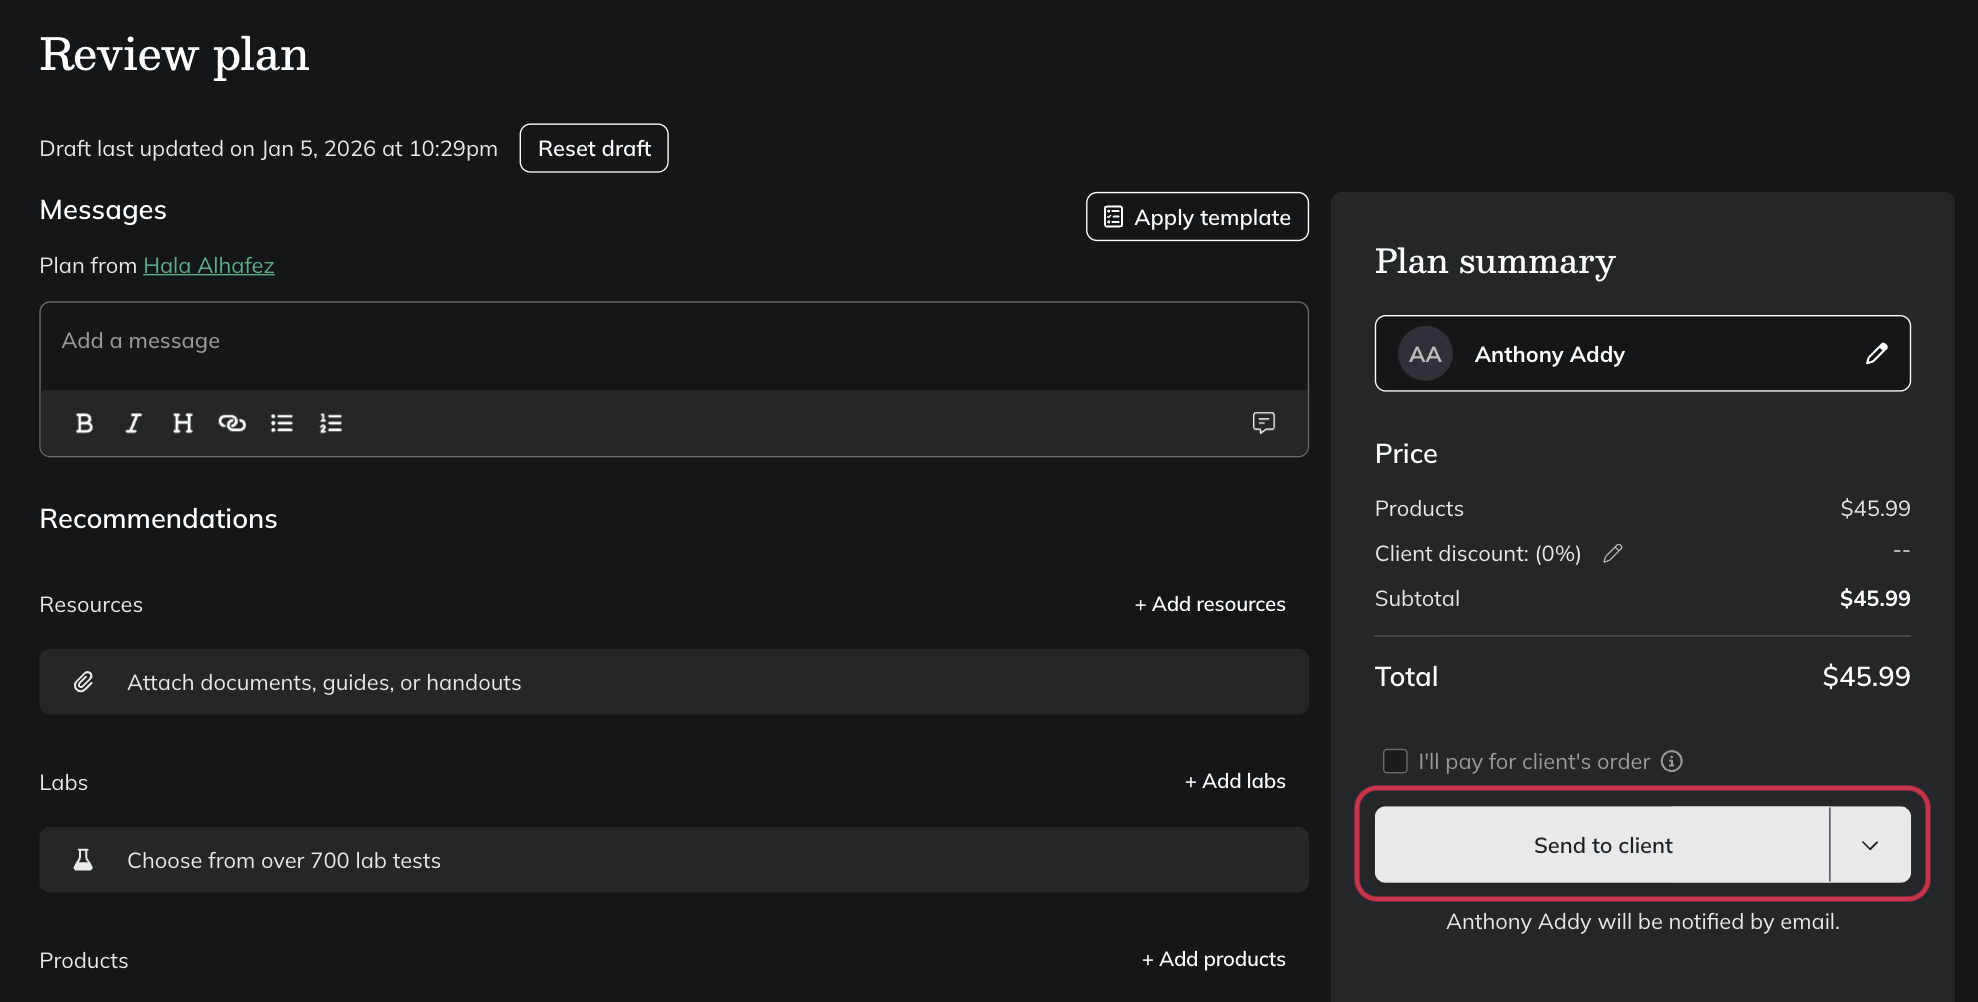The image size is (1978, 1002).
Task: Click + Add labs
Action: click(1235, 781)
